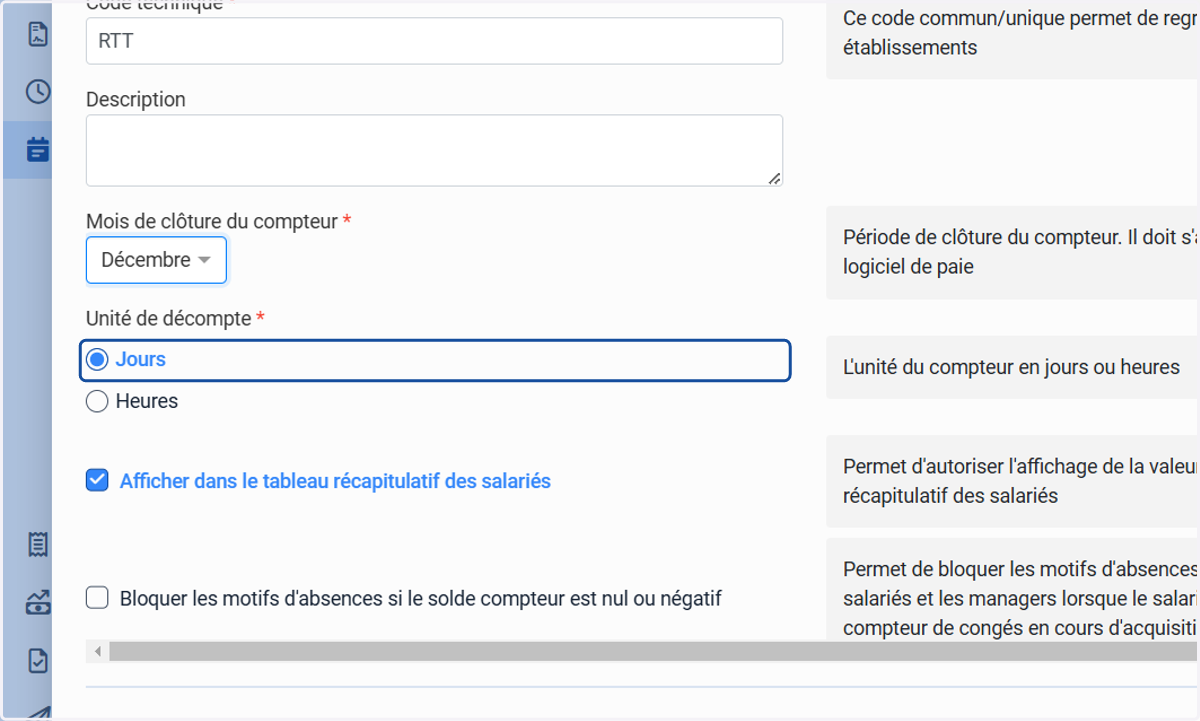Screen dimensions: 1200x721
Task: Click the 'Afficher dans le tableau récapitulatif des salariés' label
Action: click(x=335, y=481)
